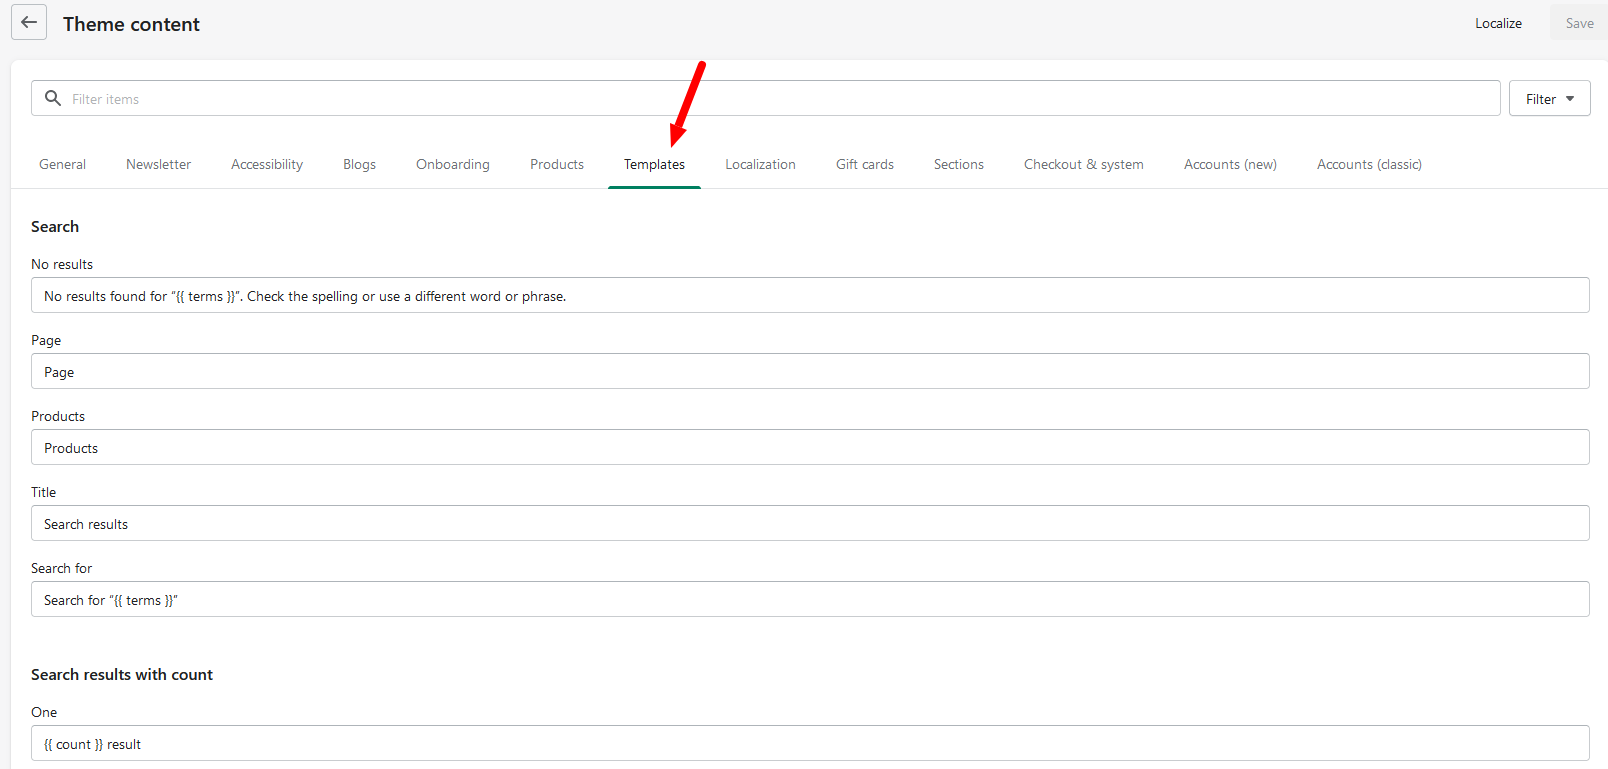1608x769 pixels.
Task: Go to the Blogs tab
Action: pyautogui.click(x=359, y=164)
